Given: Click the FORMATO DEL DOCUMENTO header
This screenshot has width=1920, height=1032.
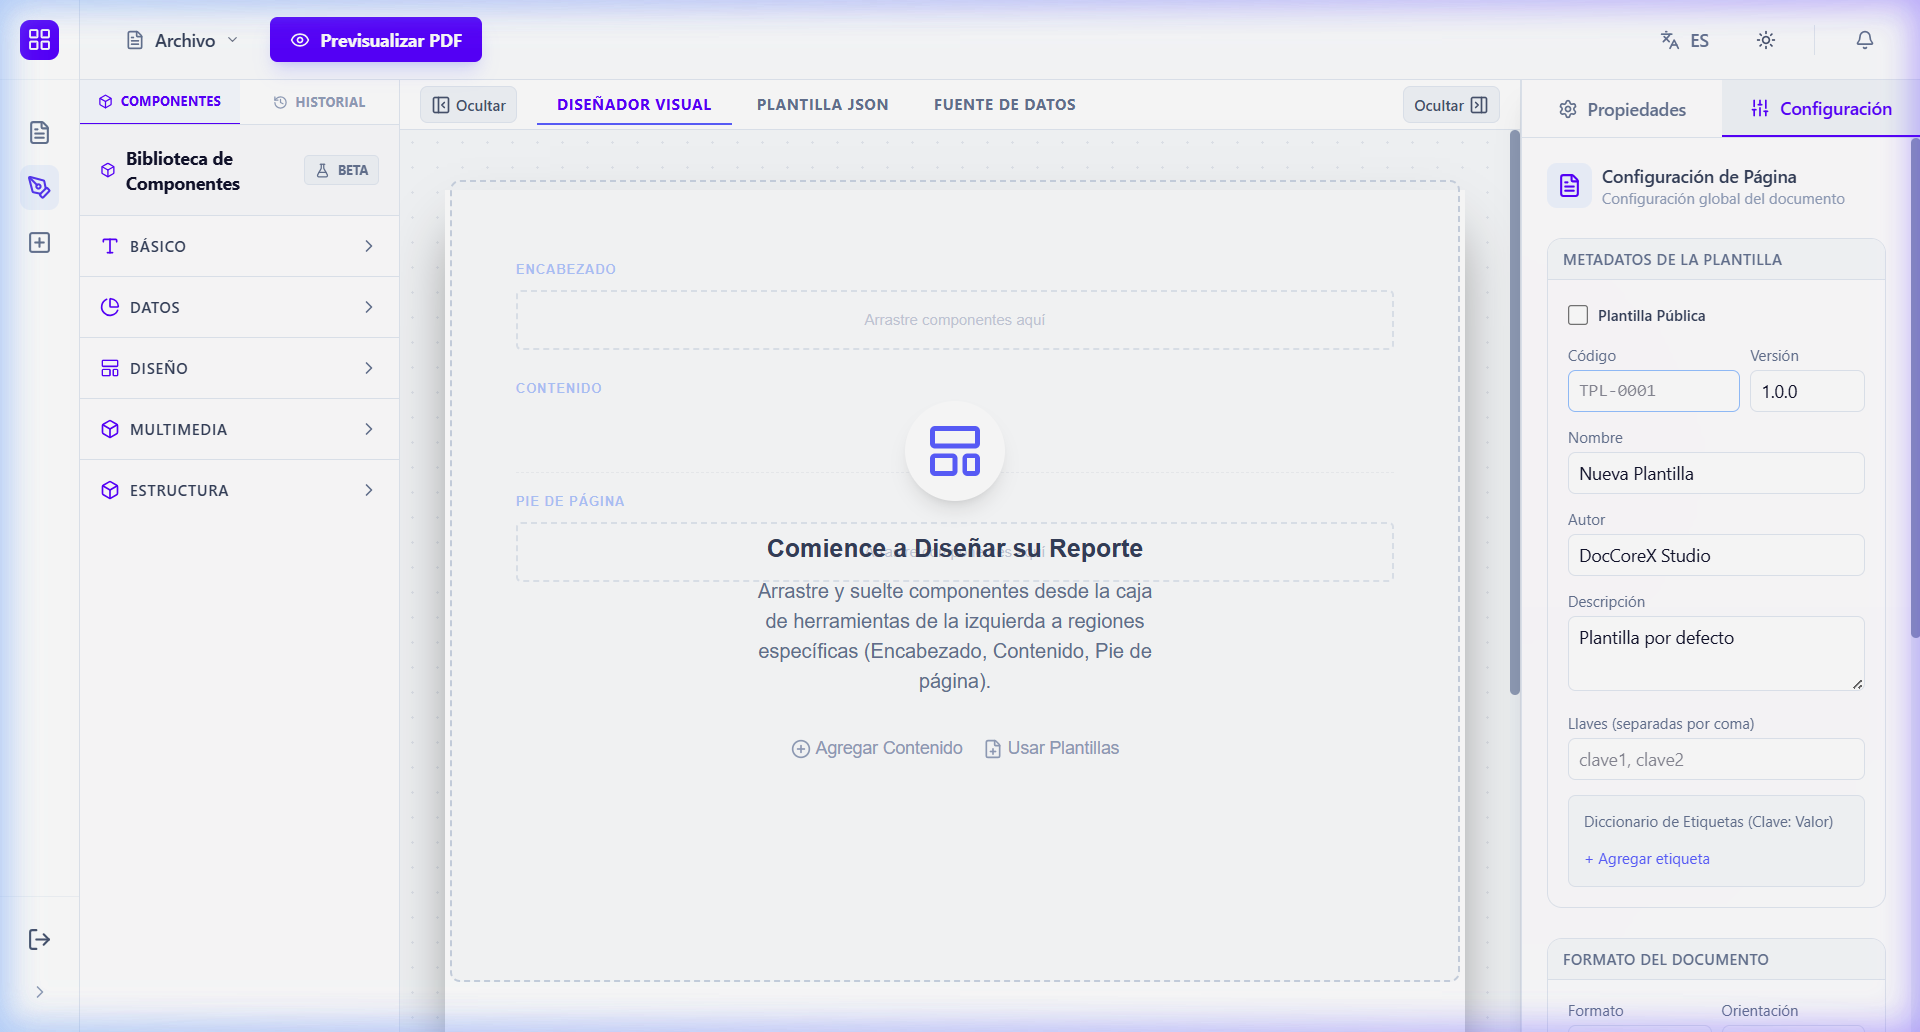Looking at the screenshot, I should (1716, 959).
